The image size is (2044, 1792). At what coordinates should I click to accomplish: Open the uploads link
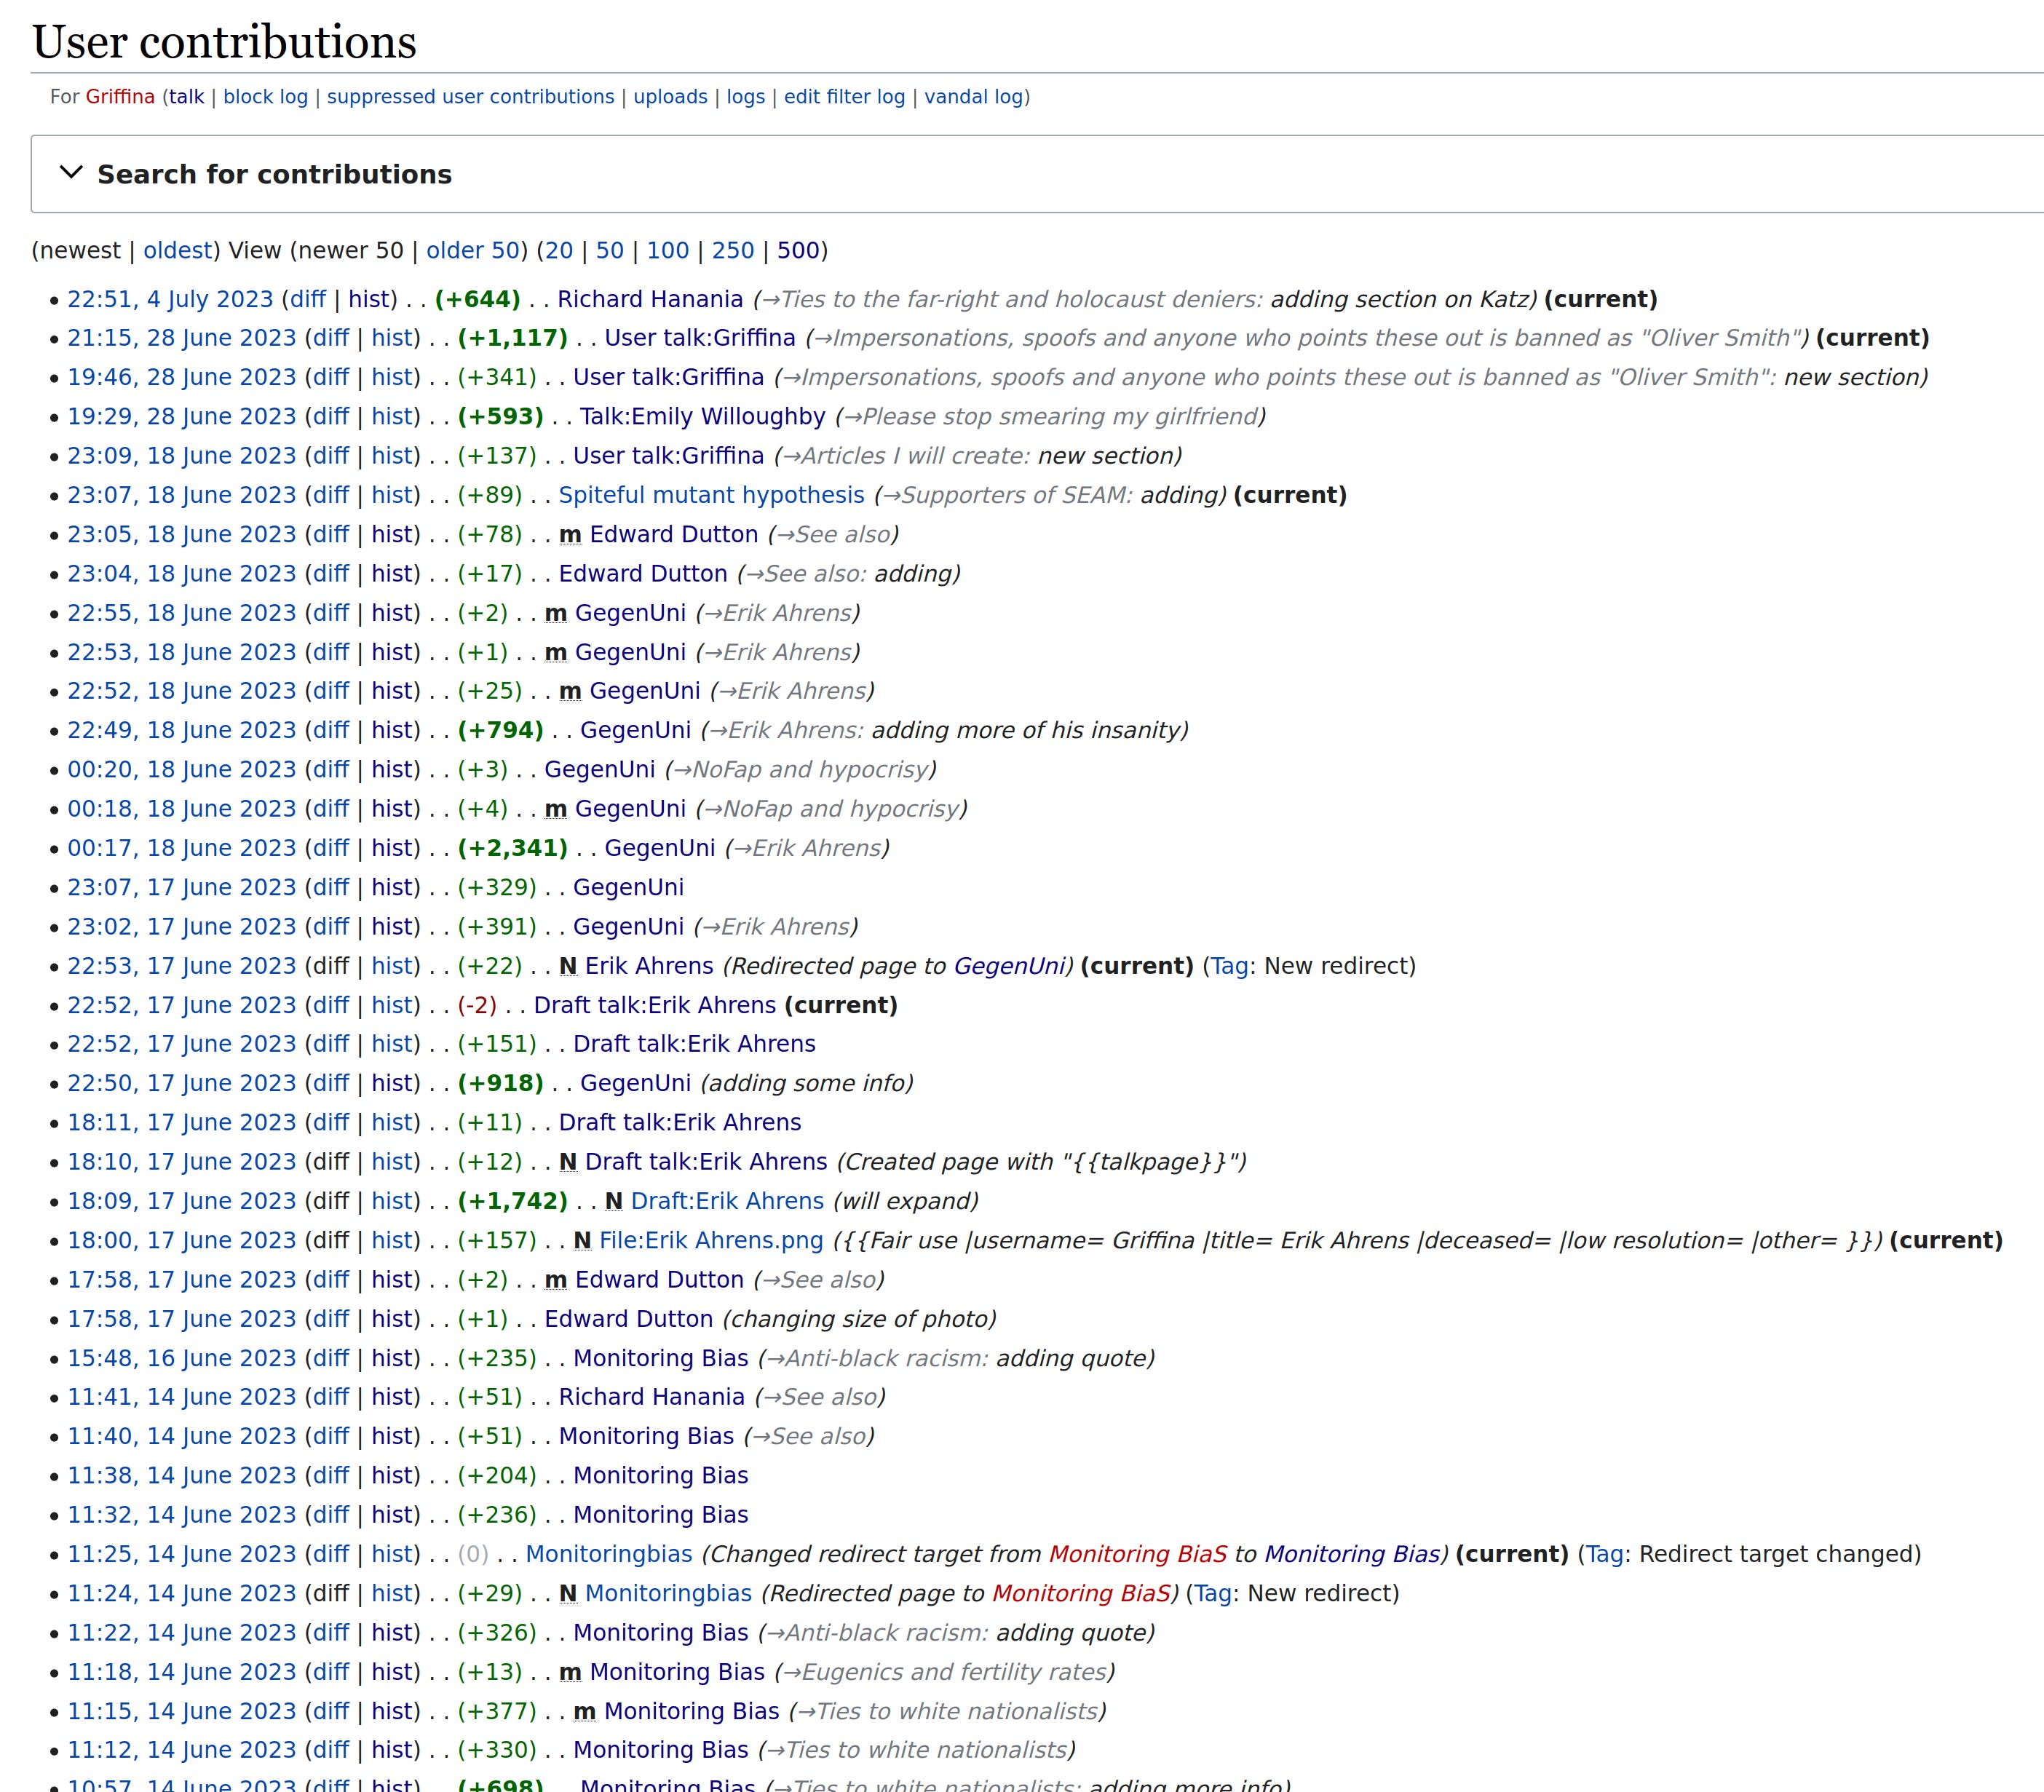[670, 97]
